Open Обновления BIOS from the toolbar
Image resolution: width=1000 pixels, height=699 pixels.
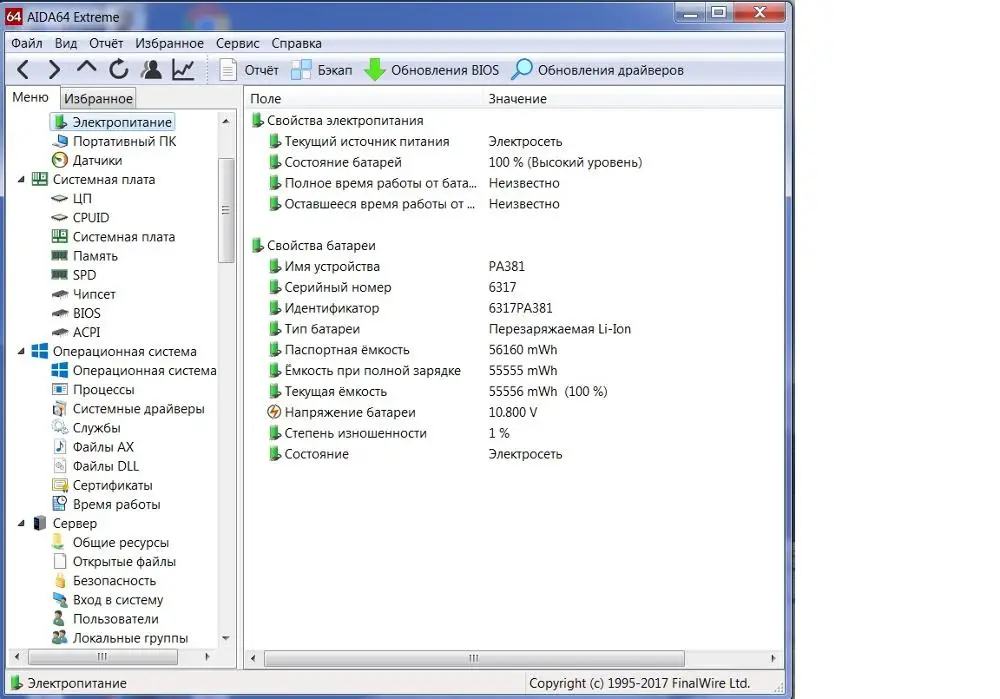(x=431, y=70)
